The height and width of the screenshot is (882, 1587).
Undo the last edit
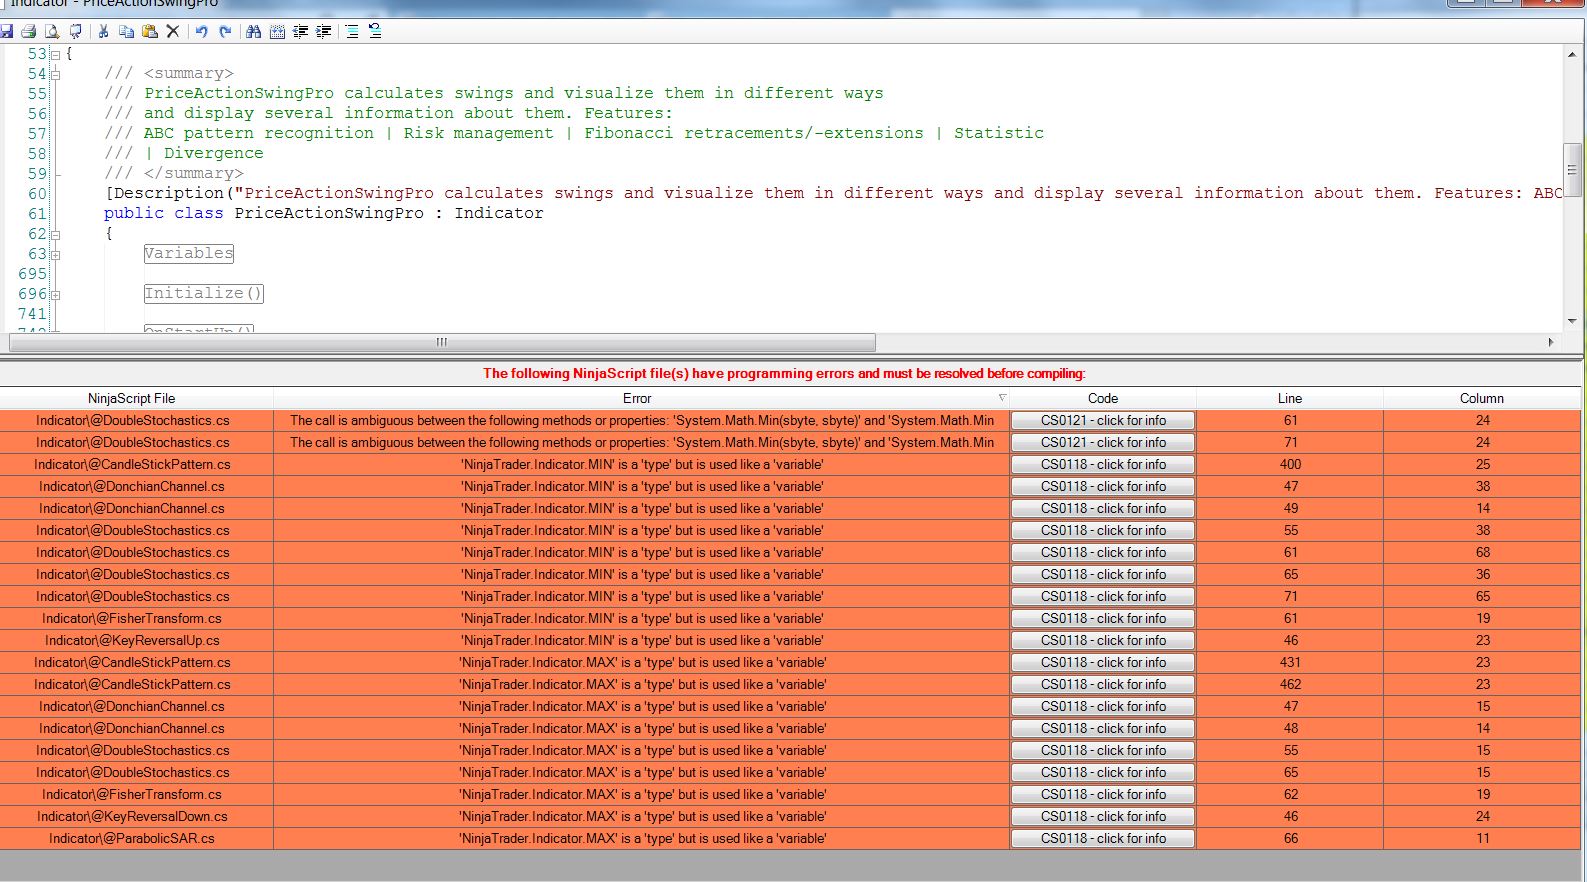(201, 32)
